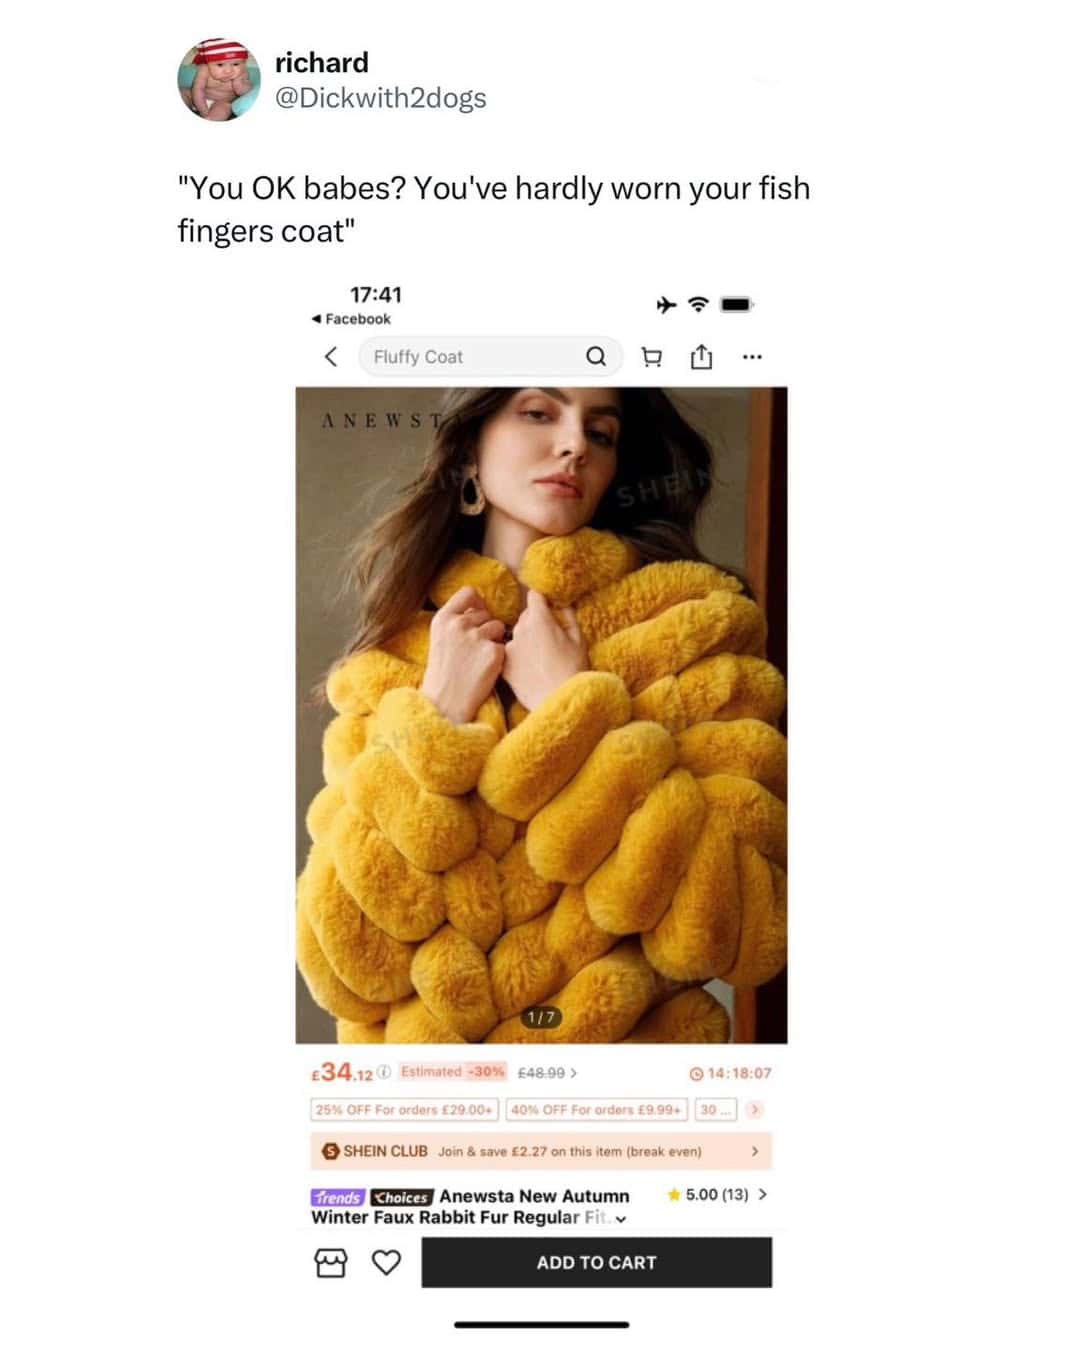Select the 25% OFF coupon tag
The height and width of the screenshot is (1350, 1080).
(x=404, y=1109)
